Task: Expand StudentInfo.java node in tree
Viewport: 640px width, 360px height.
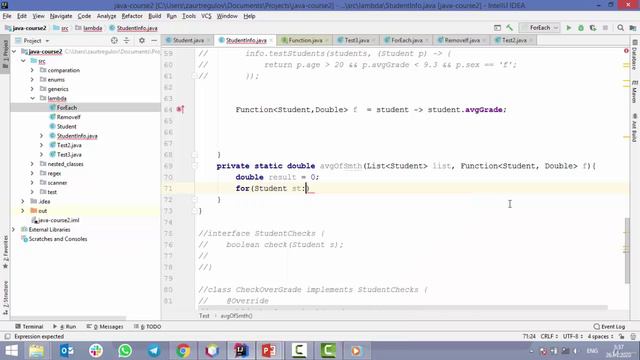Action: (41, 136)
